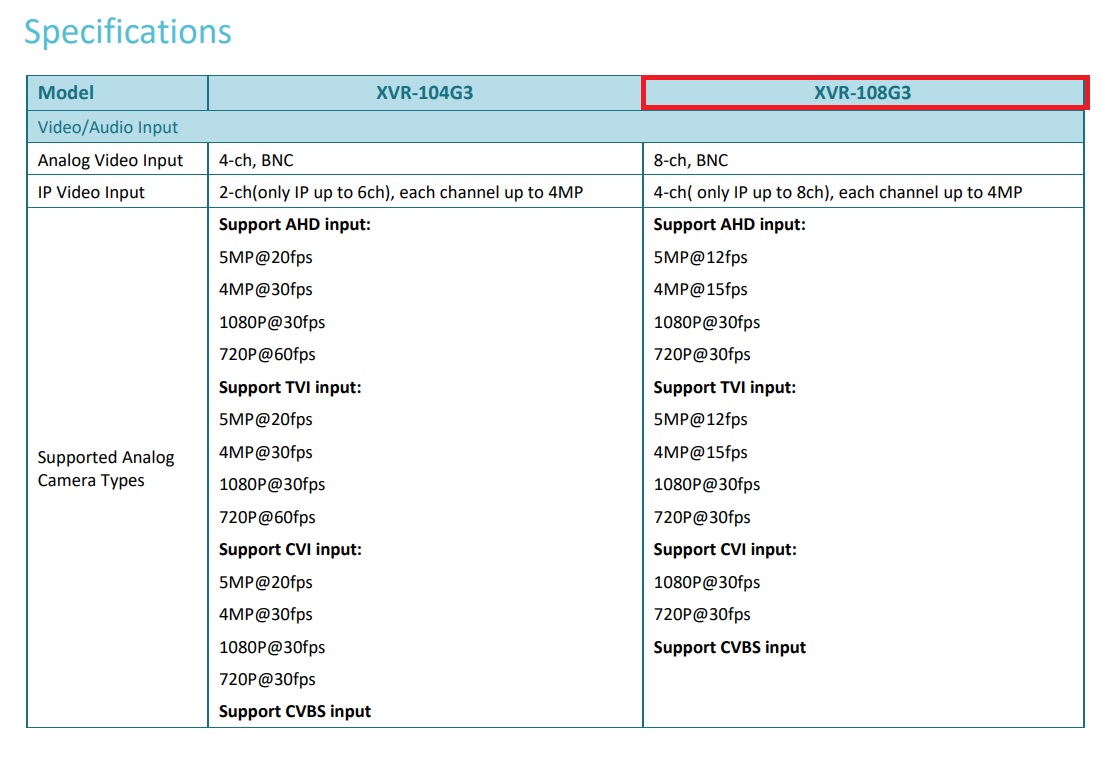Image resolution: width=1102 pixels, height=760 pixels.
Task: Click the 8-ch, BNC cell
Action: [x=691, y=160]
